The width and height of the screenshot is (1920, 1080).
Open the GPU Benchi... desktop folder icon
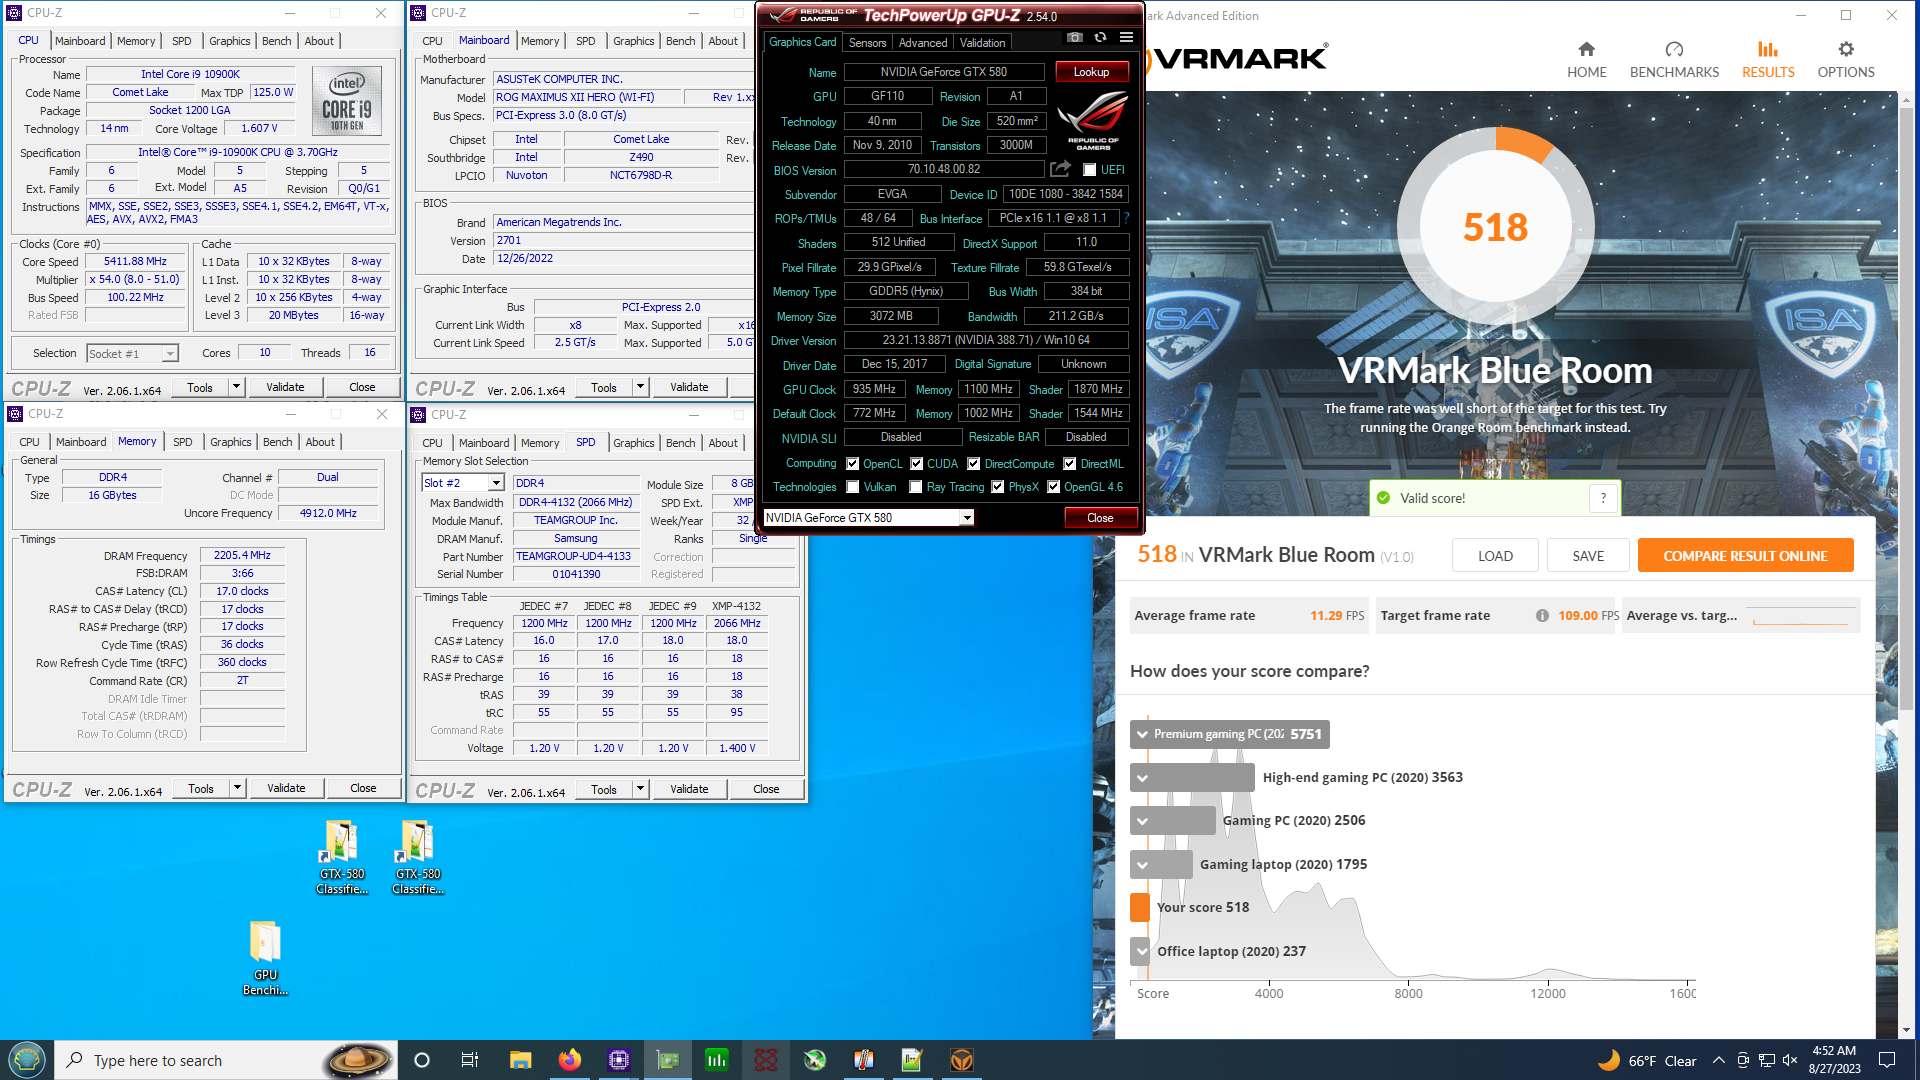265,942
